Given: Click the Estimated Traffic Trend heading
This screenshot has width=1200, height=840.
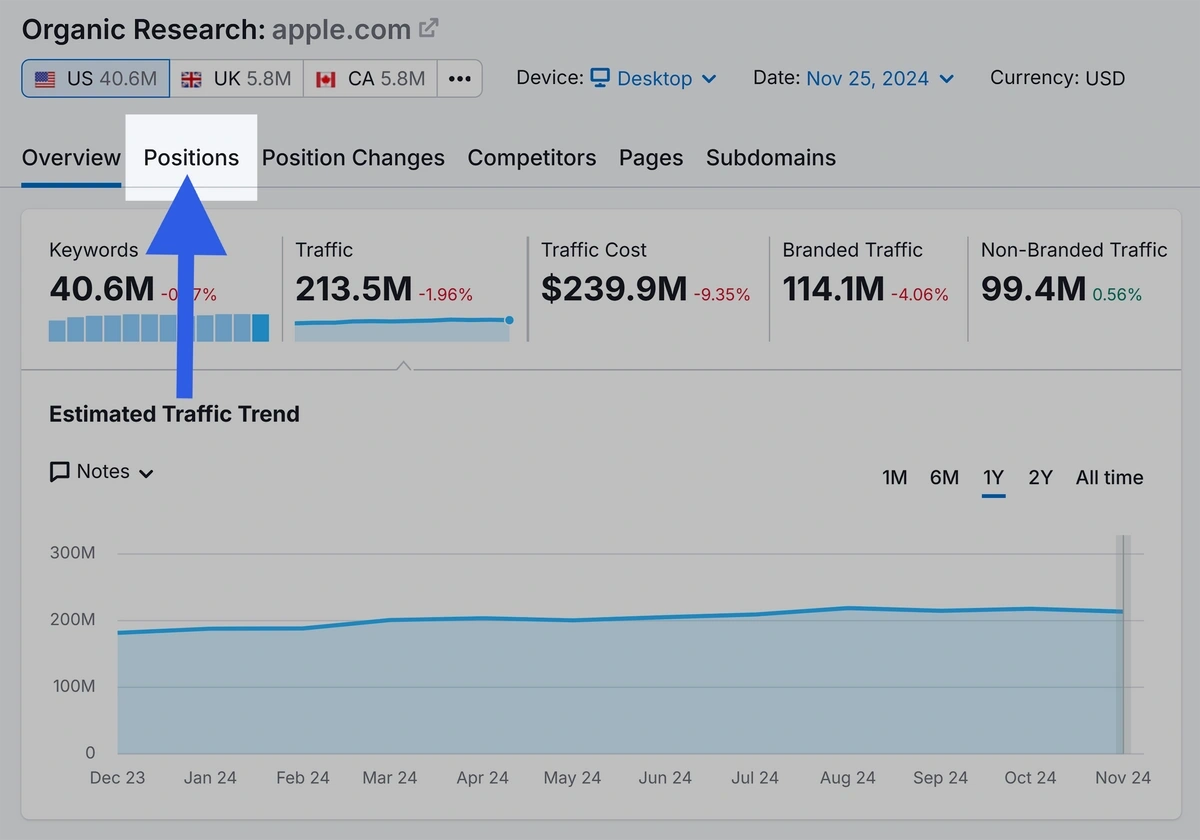Looking at the screenshot, I should click(x=174, y=414).
